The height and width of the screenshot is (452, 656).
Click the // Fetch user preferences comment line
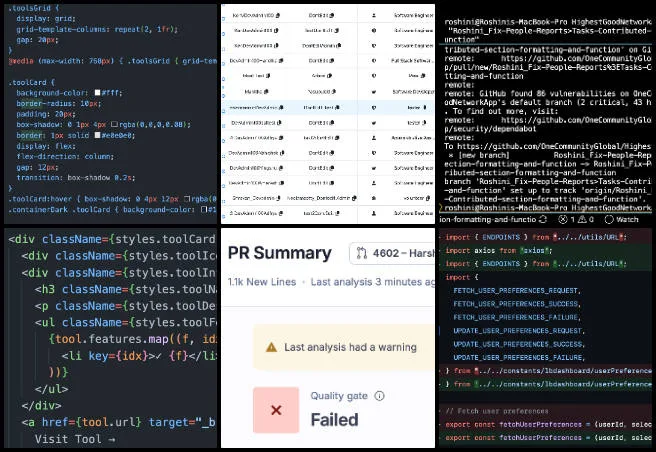point(497,411)
